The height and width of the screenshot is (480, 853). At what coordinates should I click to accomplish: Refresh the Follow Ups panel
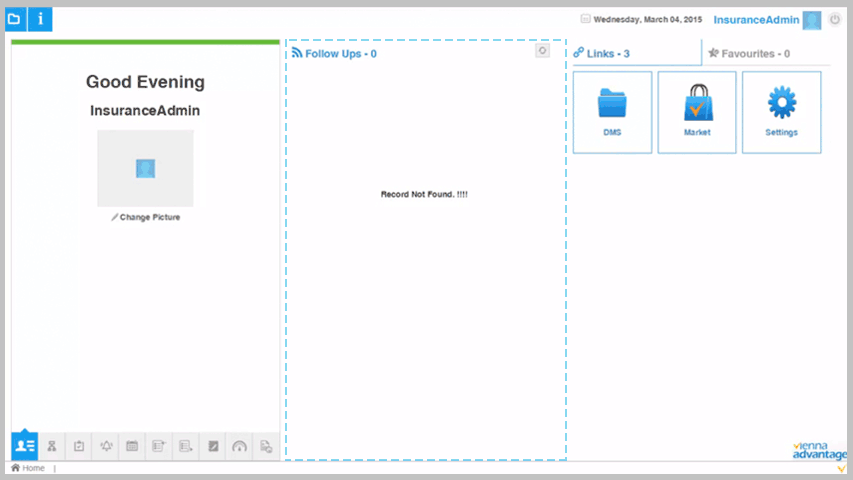pyautogui.click(x=542, y=51)
